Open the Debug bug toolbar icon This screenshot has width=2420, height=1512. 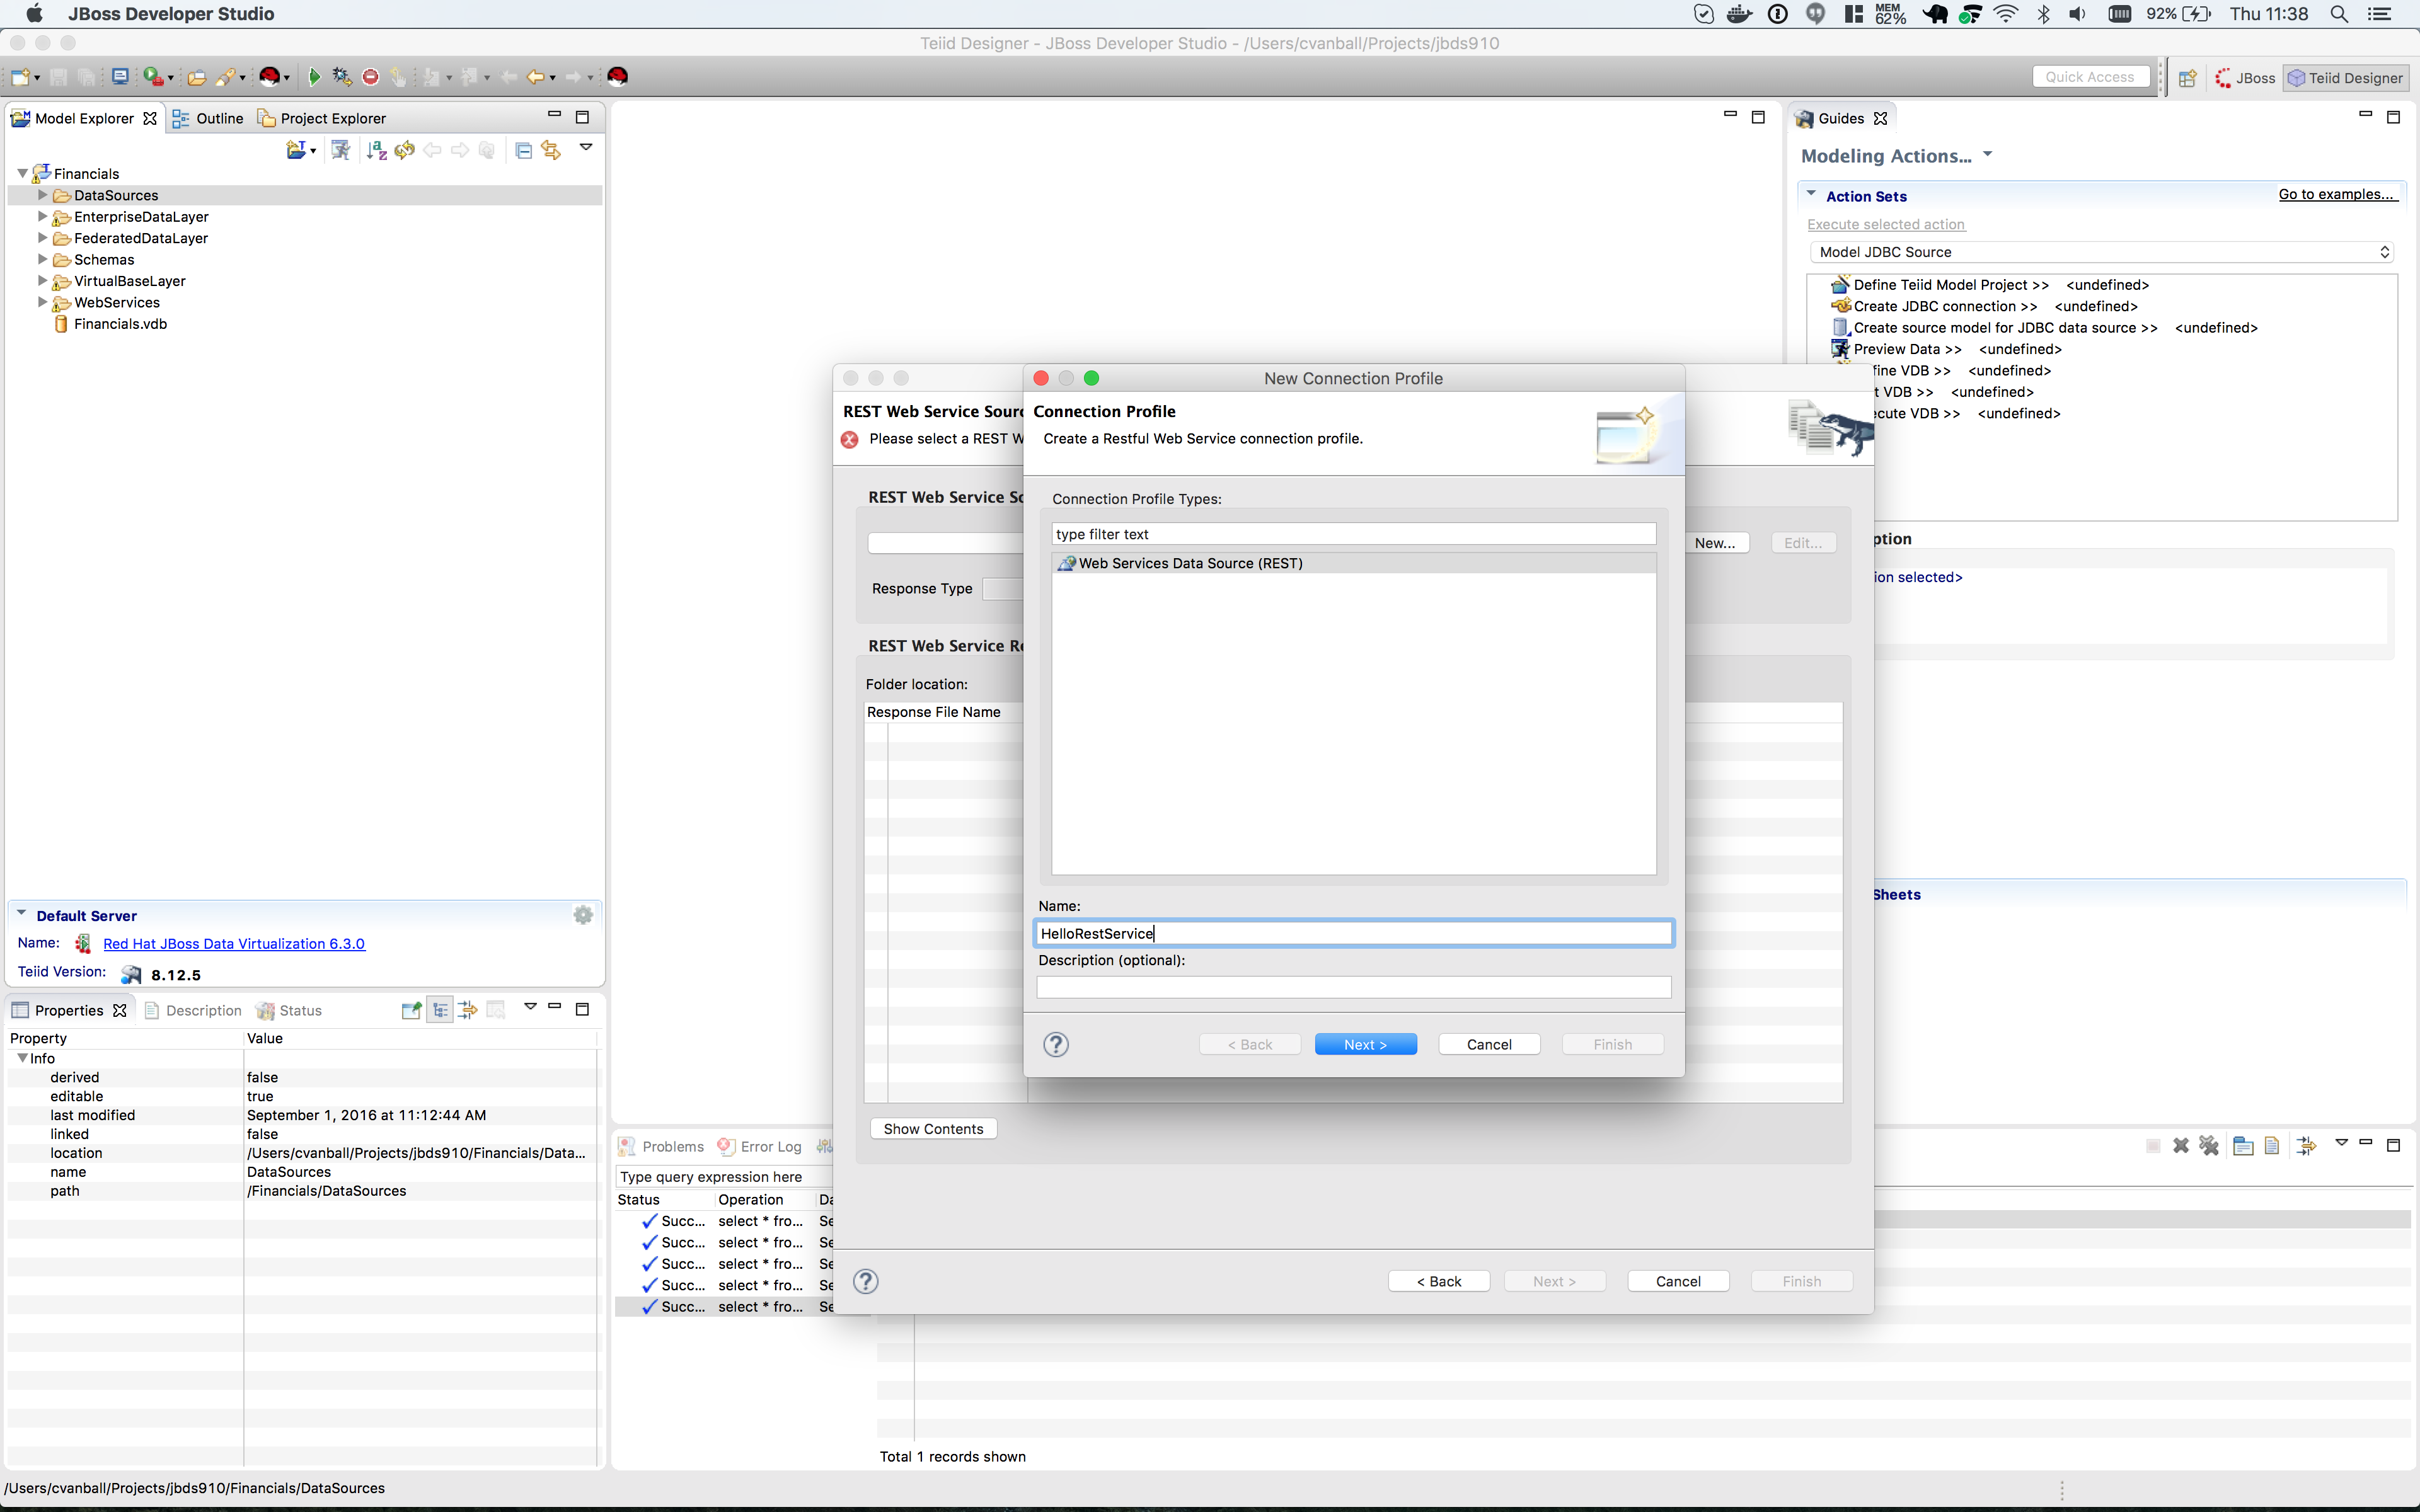coord(340,76)
